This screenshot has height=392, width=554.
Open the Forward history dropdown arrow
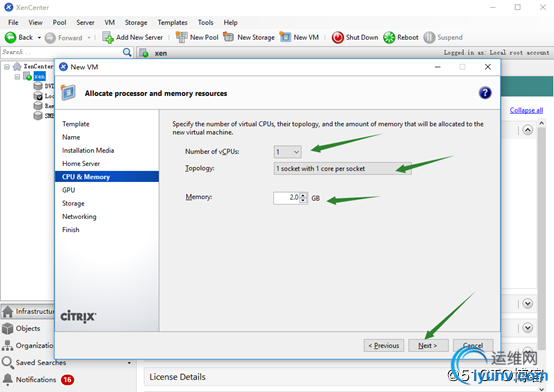89,37
